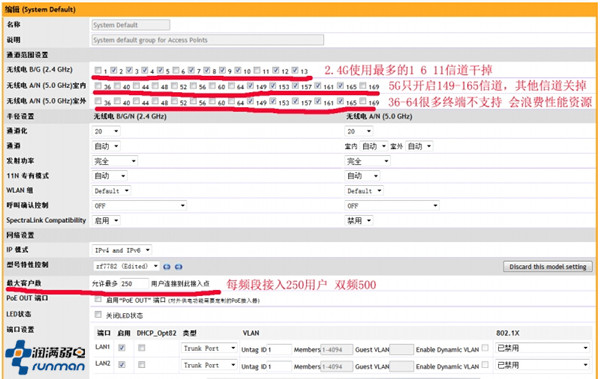The image size is (600, 379).
Task: Click the LAN2 Untag ID field
Action: (279, 366)
